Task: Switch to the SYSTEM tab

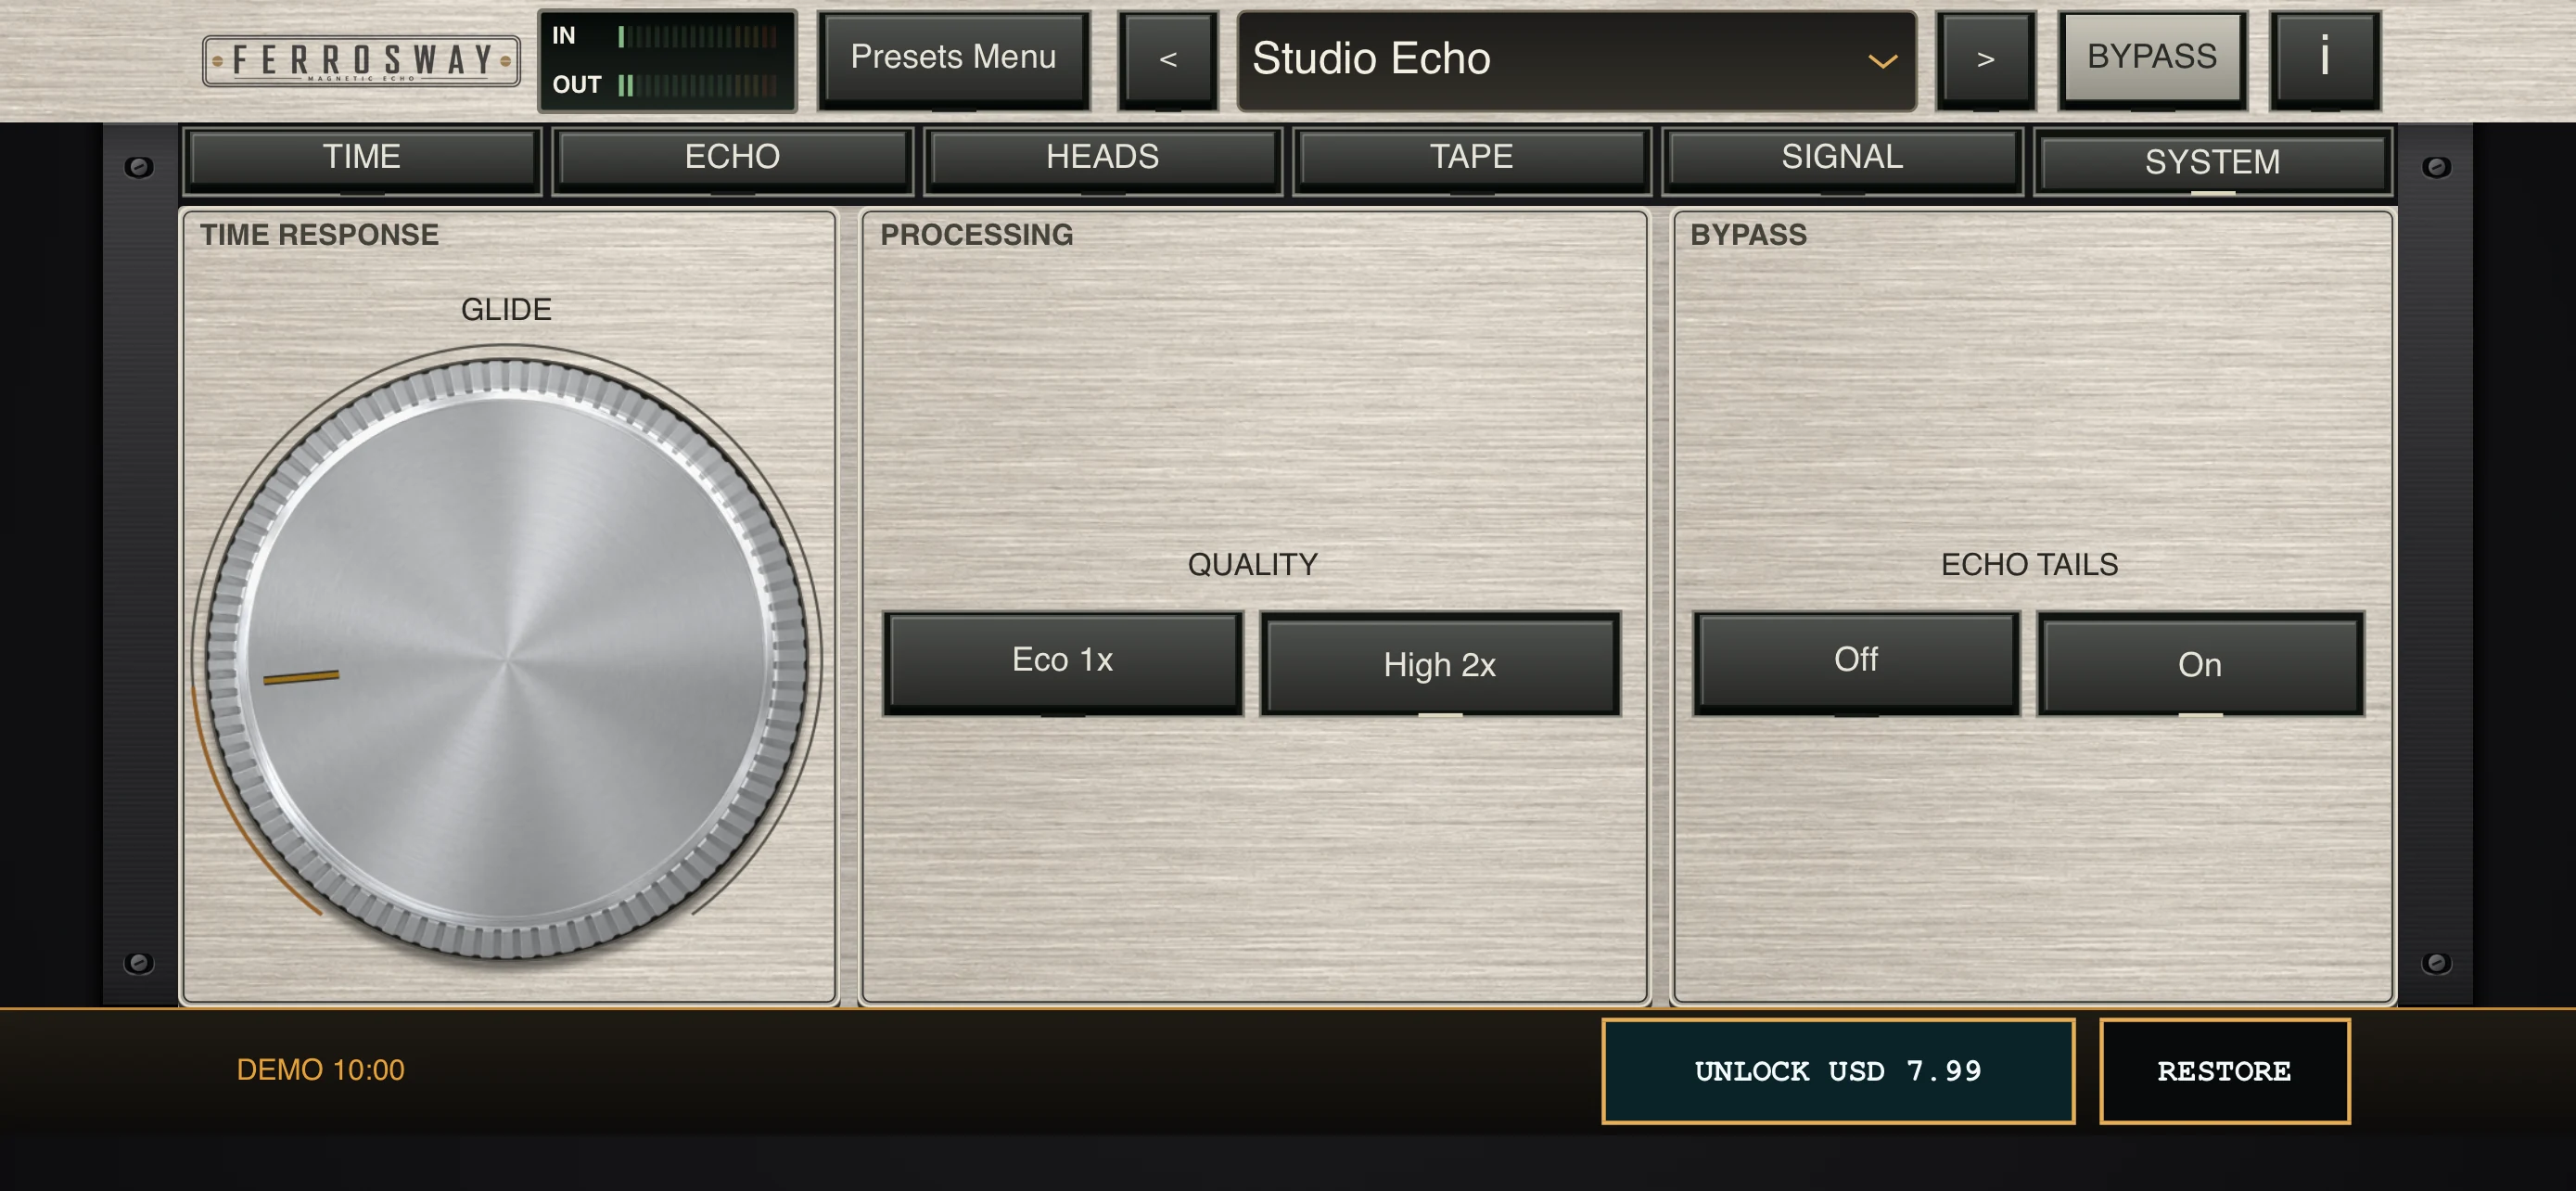Action: coord(2212,161)
